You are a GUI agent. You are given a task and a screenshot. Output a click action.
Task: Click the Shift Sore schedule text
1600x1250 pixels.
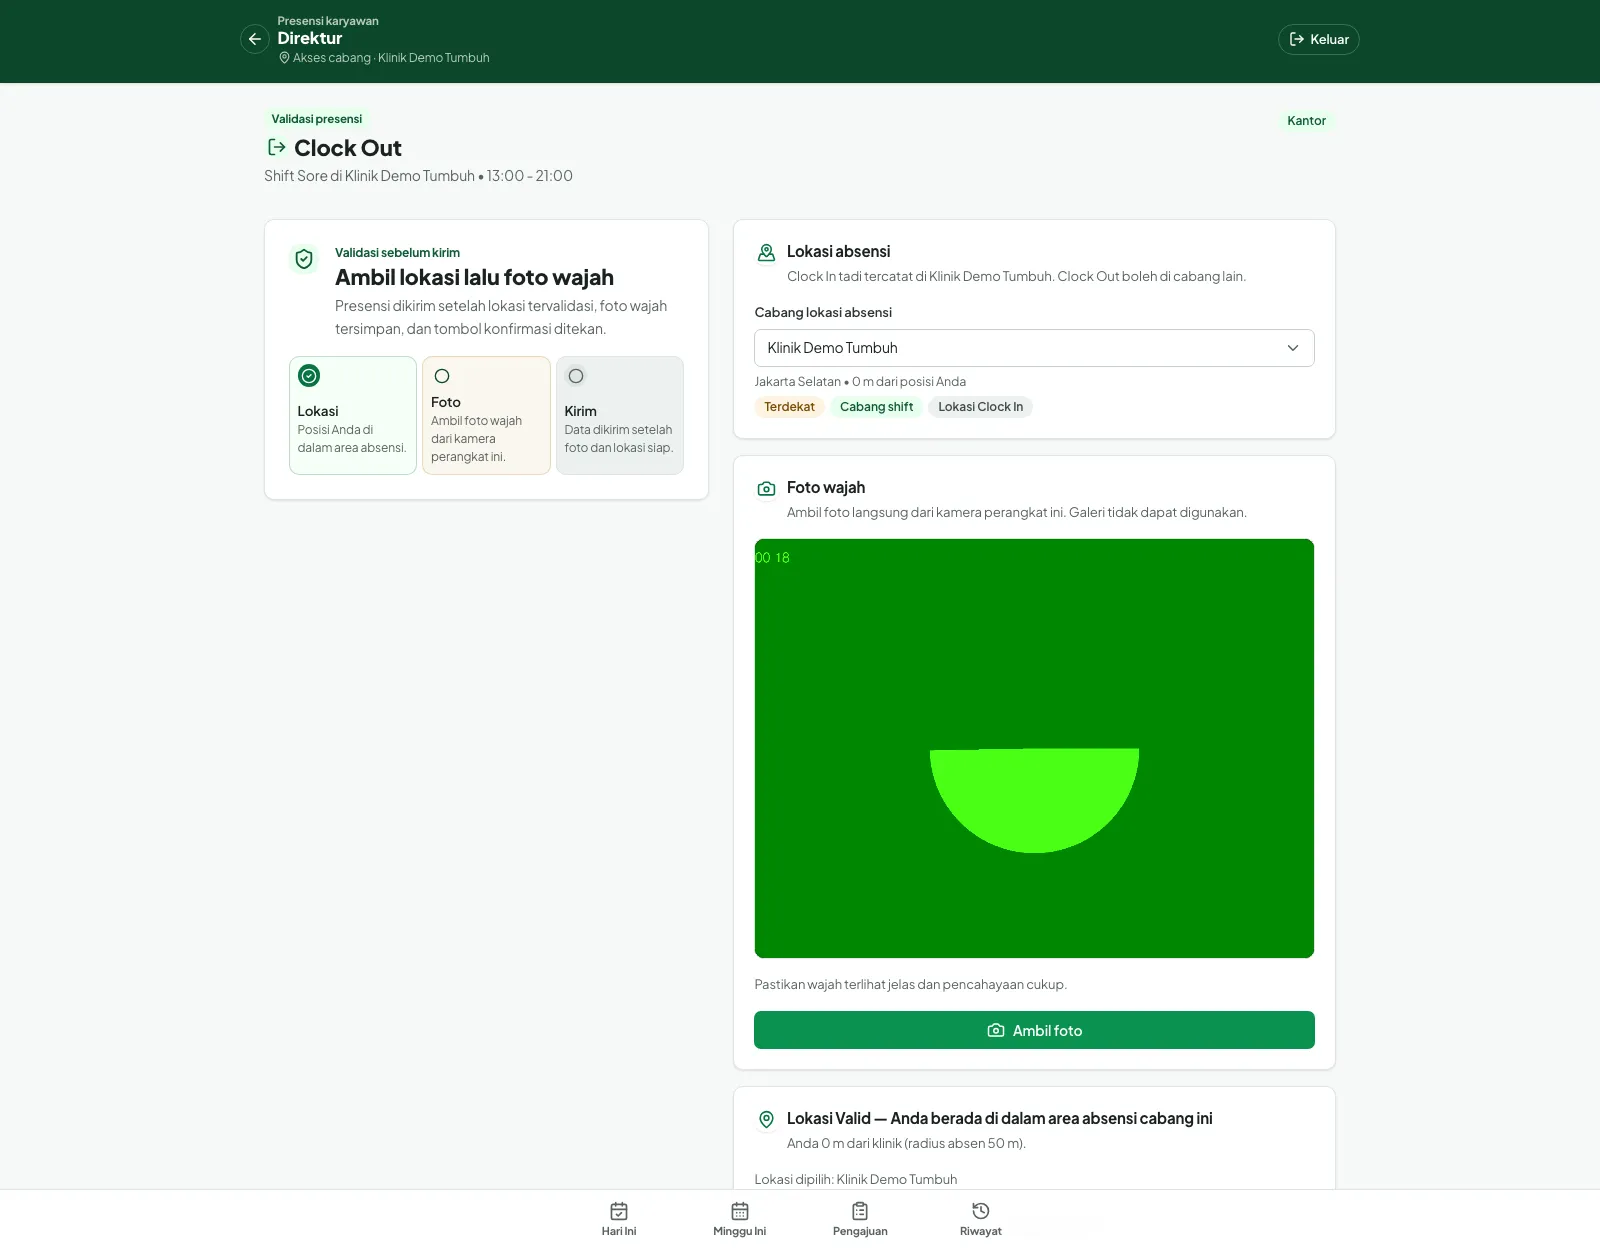point(418,176)
